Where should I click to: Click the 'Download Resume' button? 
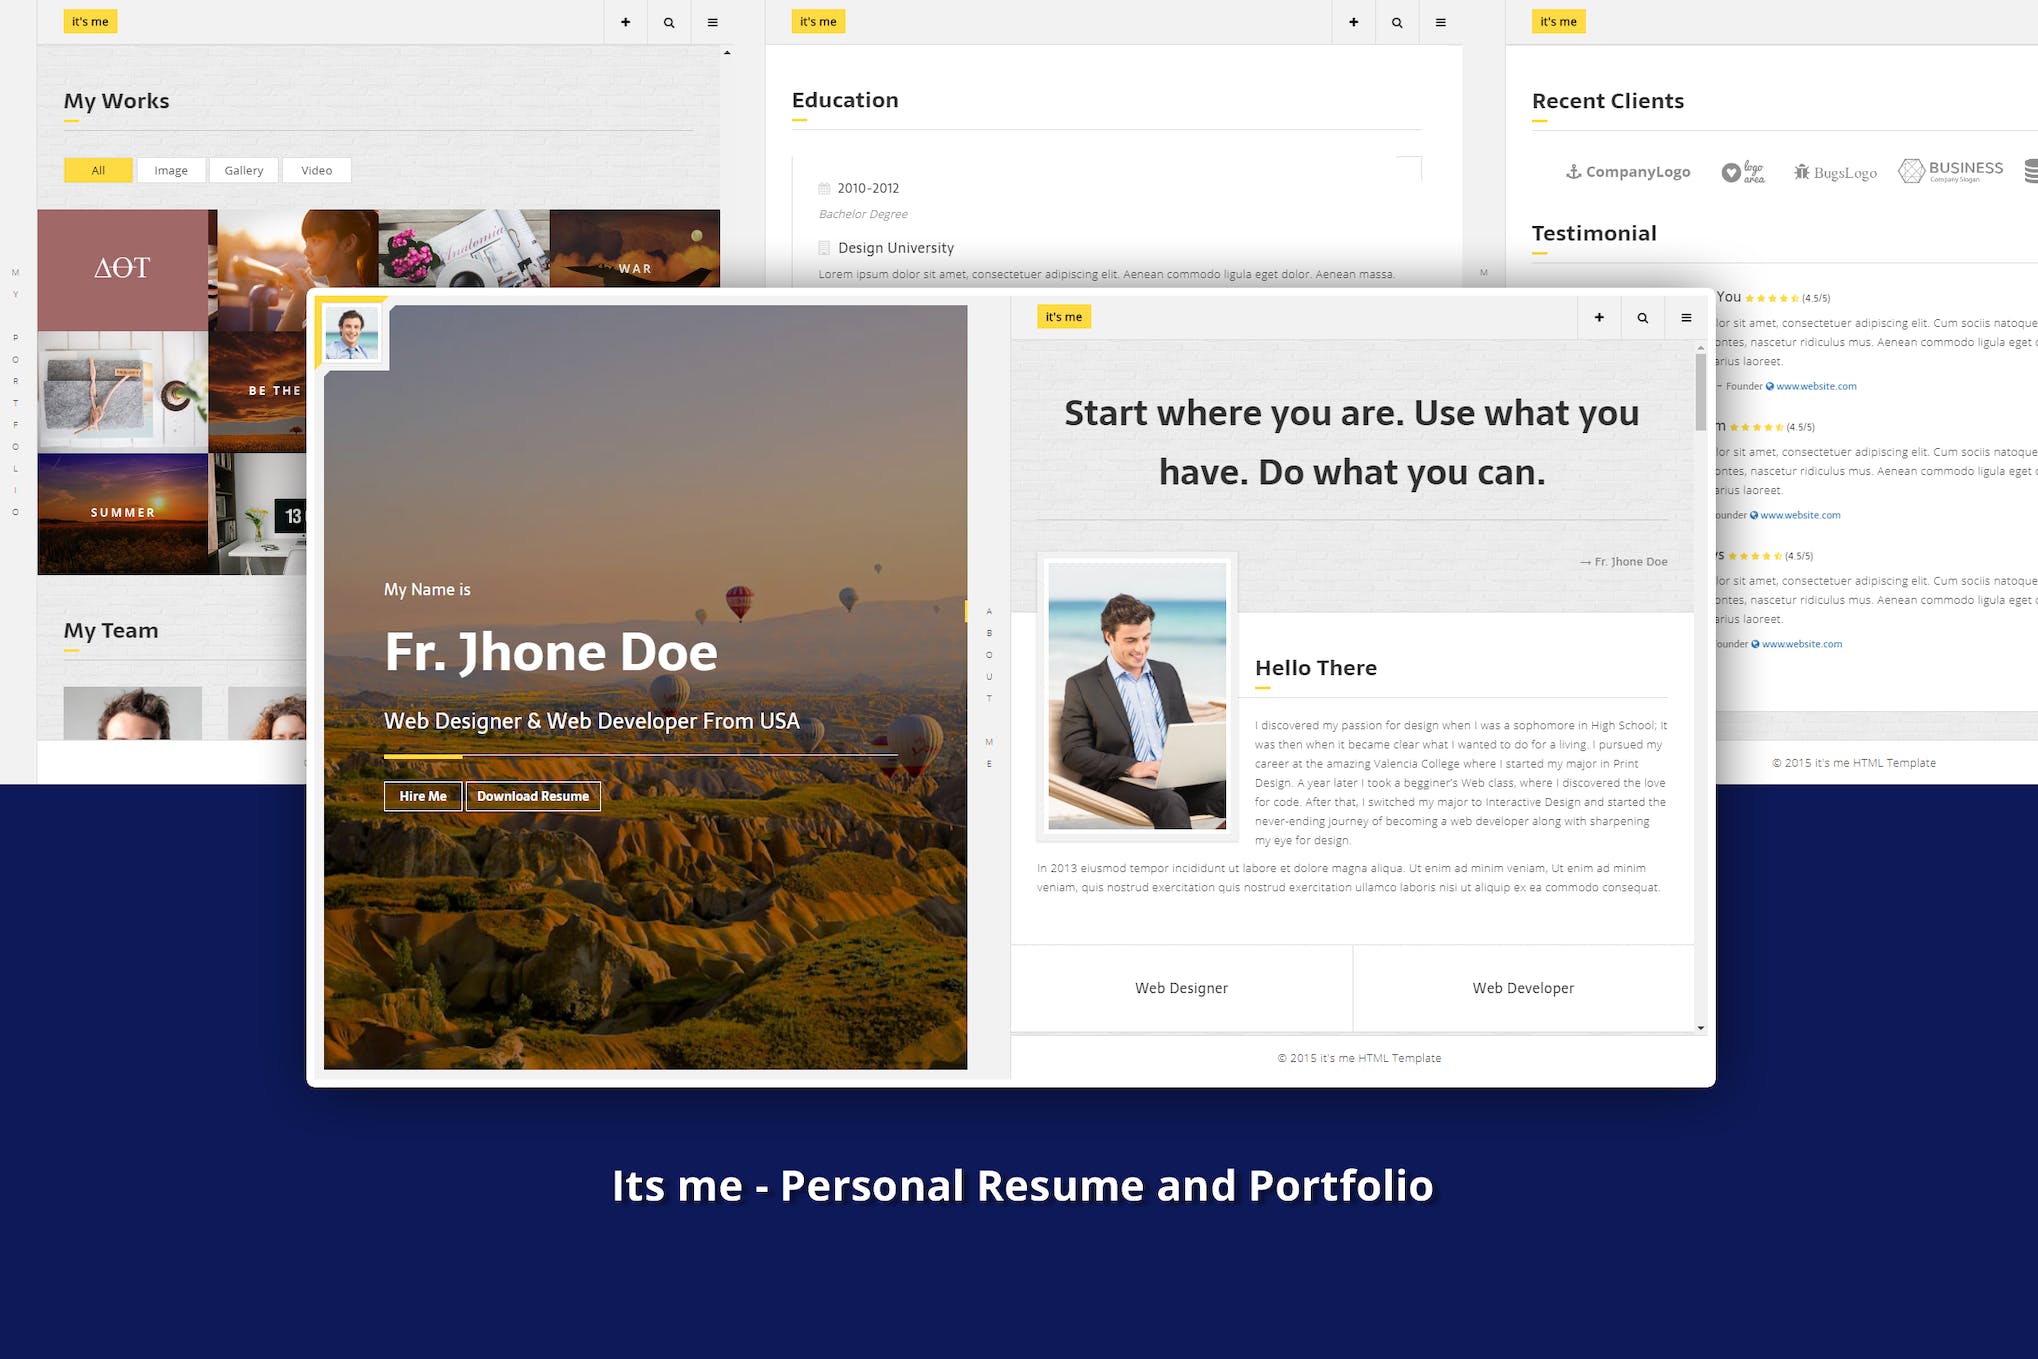532,793
